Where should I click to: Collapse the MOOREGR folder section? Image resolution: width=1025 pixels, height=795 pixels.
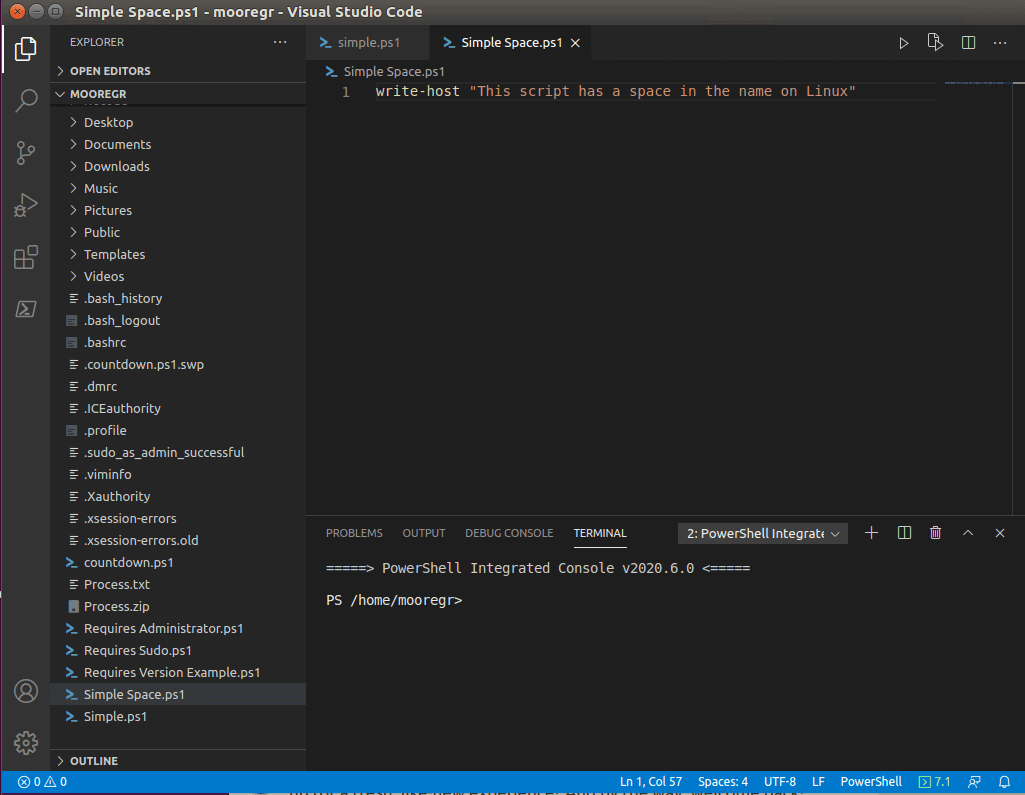pos(178,93)
